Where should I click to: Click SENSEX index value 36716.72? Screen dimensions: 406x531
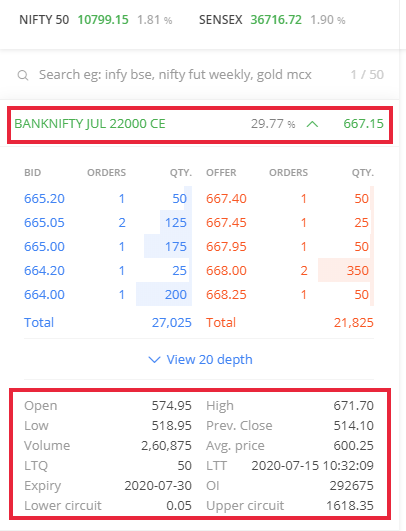(276, 20)
